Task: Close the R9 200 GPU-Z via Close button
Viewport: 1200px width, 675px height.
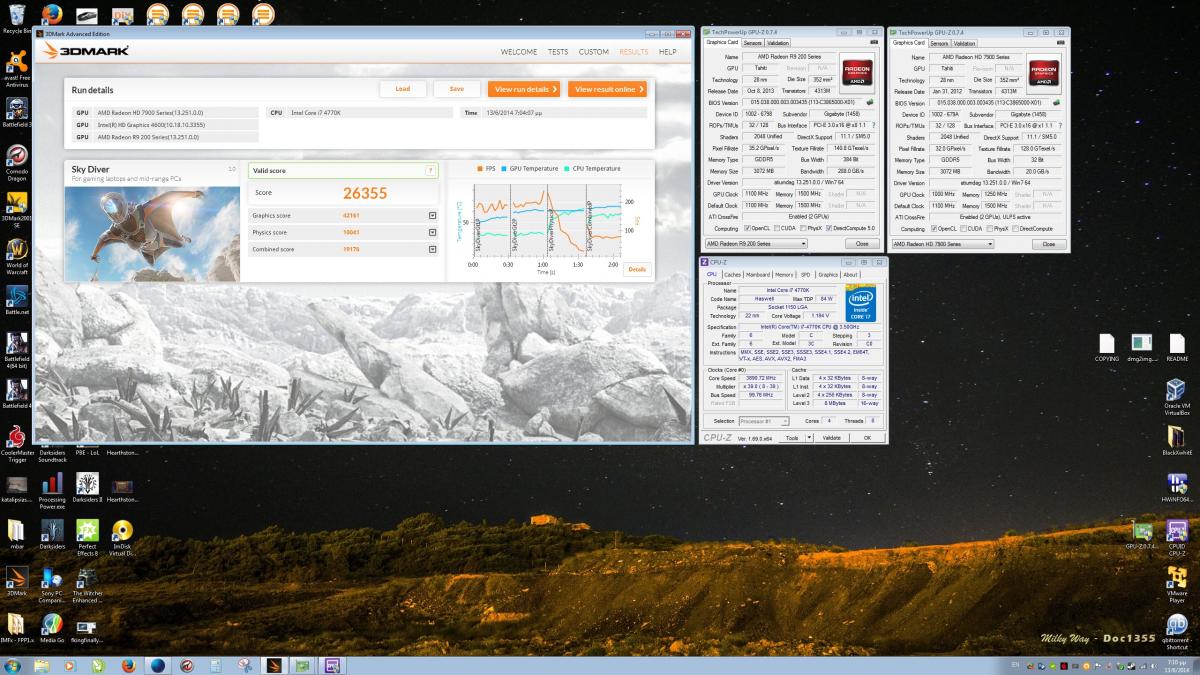Action: tap(862, 244)
